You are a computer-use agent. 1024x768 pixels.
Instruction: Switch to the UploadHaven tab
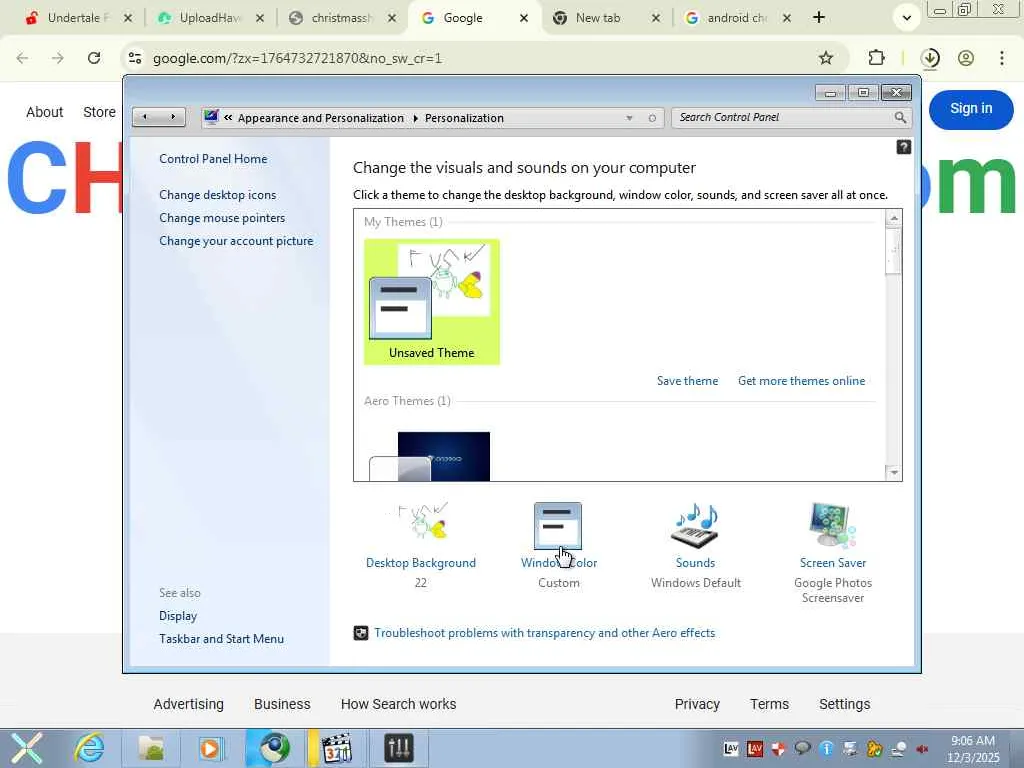pos(210,18)
